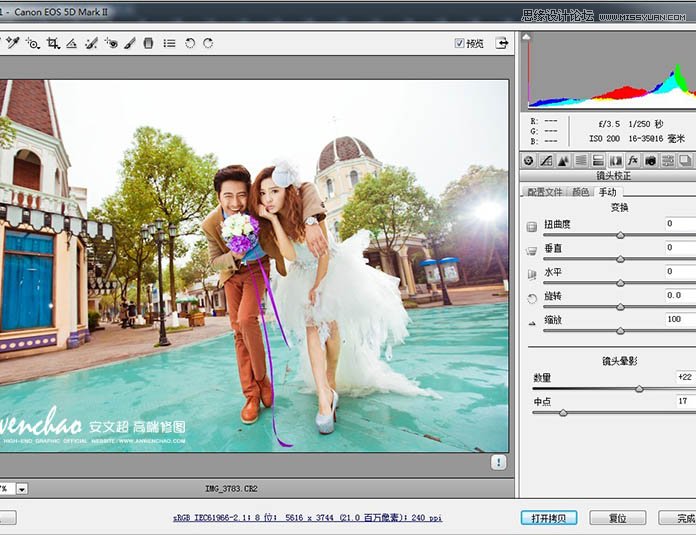Open the Lens Corrections panel tab

click(616, 161)
